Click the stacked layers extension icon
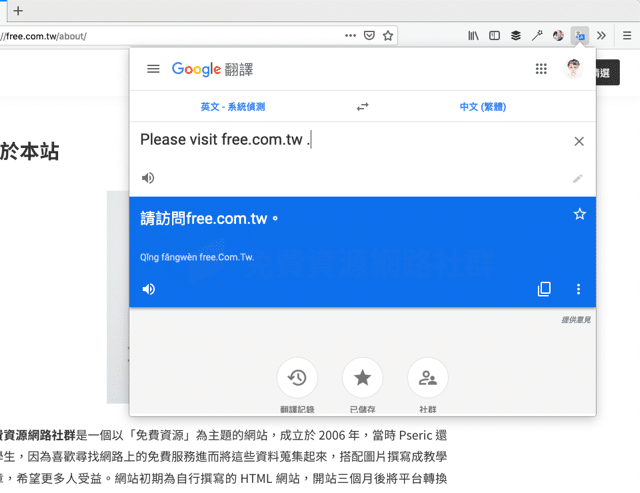 point(516,36)
